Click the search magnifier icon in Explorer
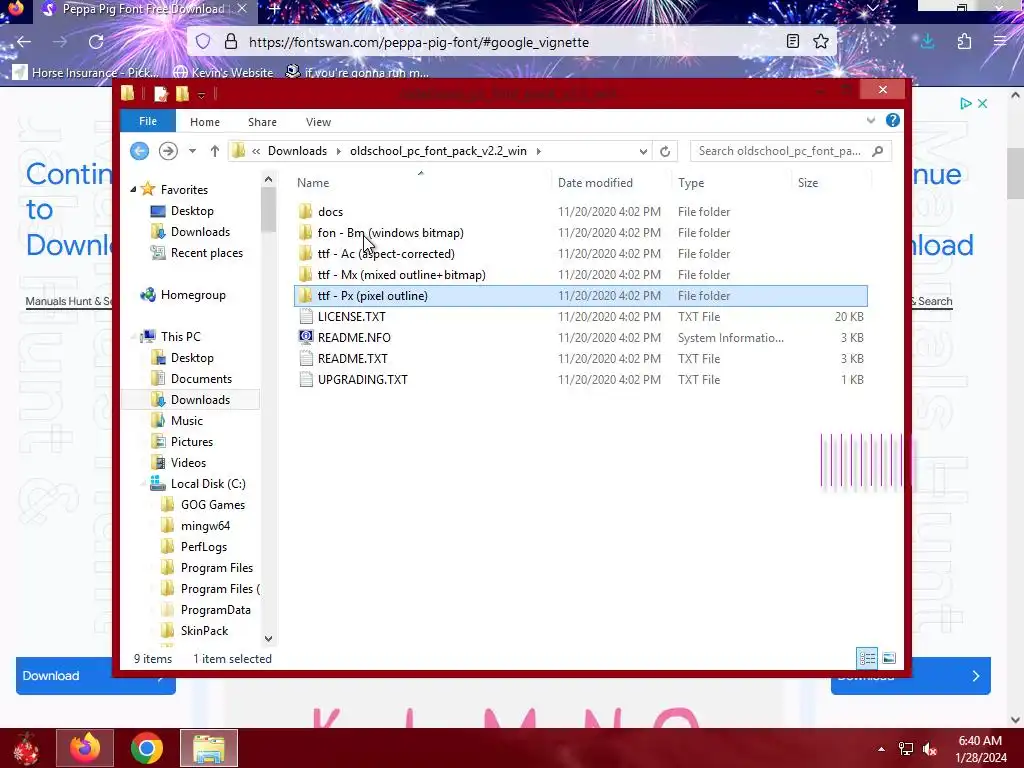The height and width of the screenshot is (768, 1024). (x=878, y=151)
